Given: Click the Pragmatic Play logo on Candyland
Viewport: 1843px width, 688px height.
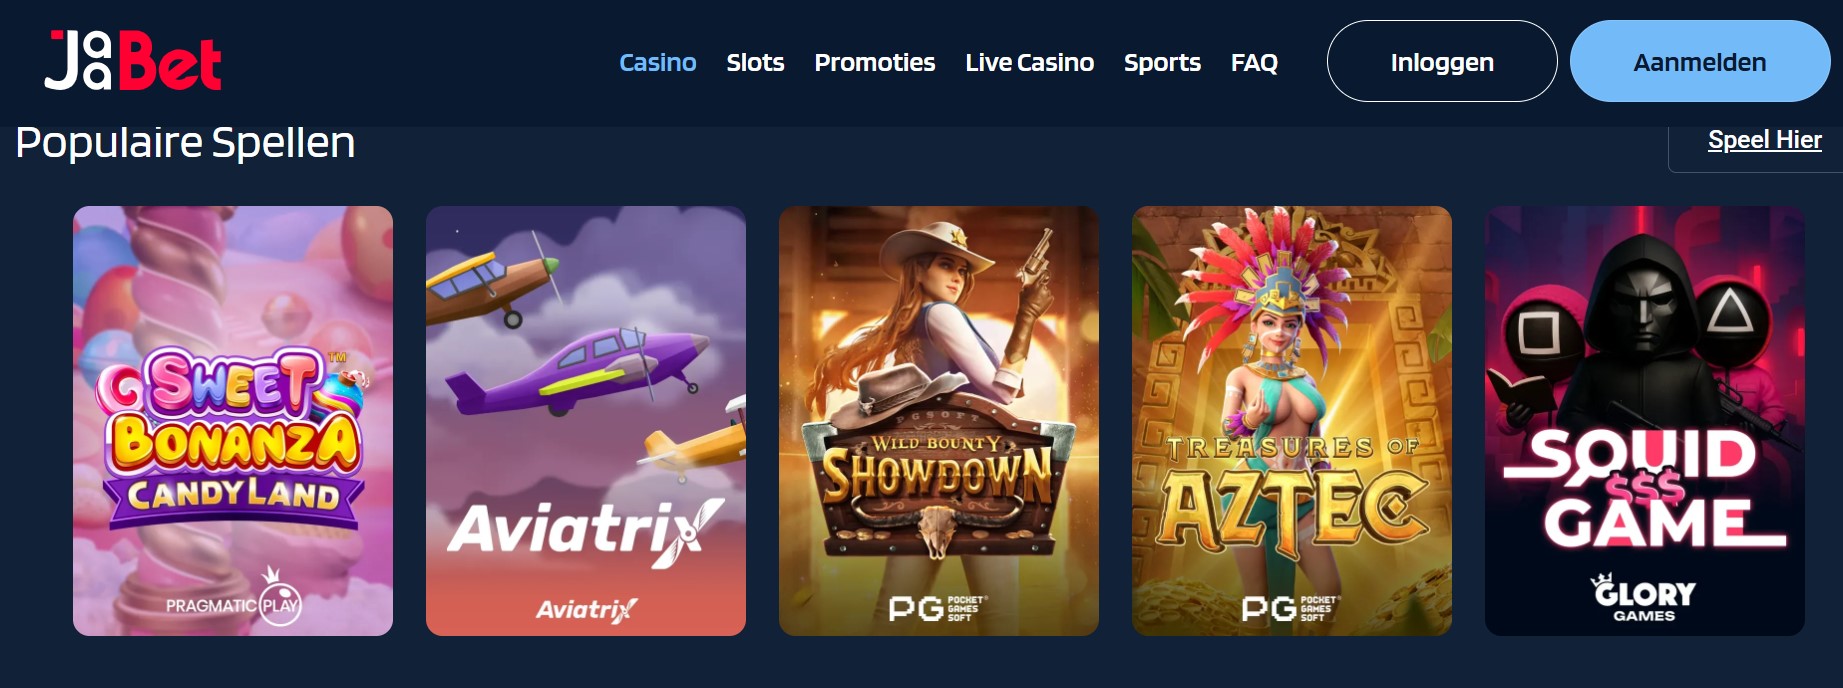Looking at the screenshot, I should click(x=234, y=598).
